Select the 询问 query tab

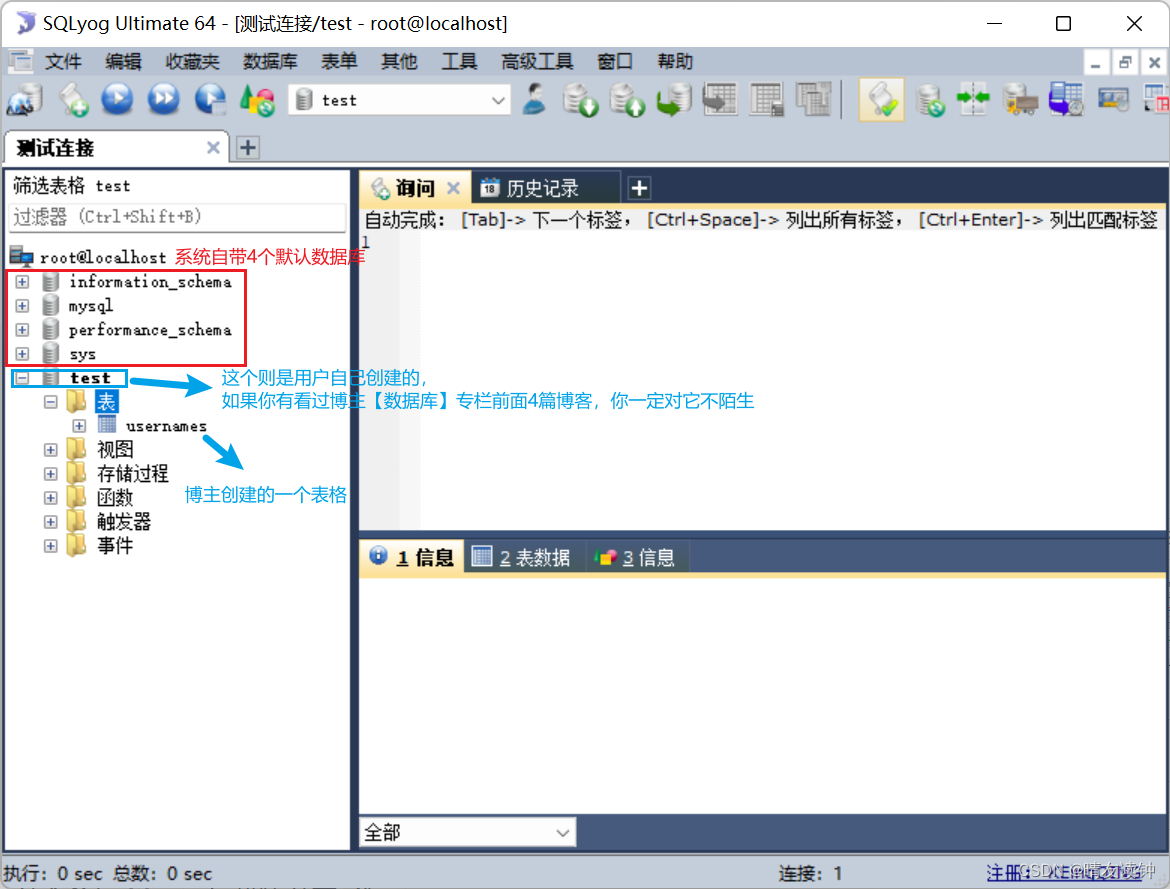415,188
